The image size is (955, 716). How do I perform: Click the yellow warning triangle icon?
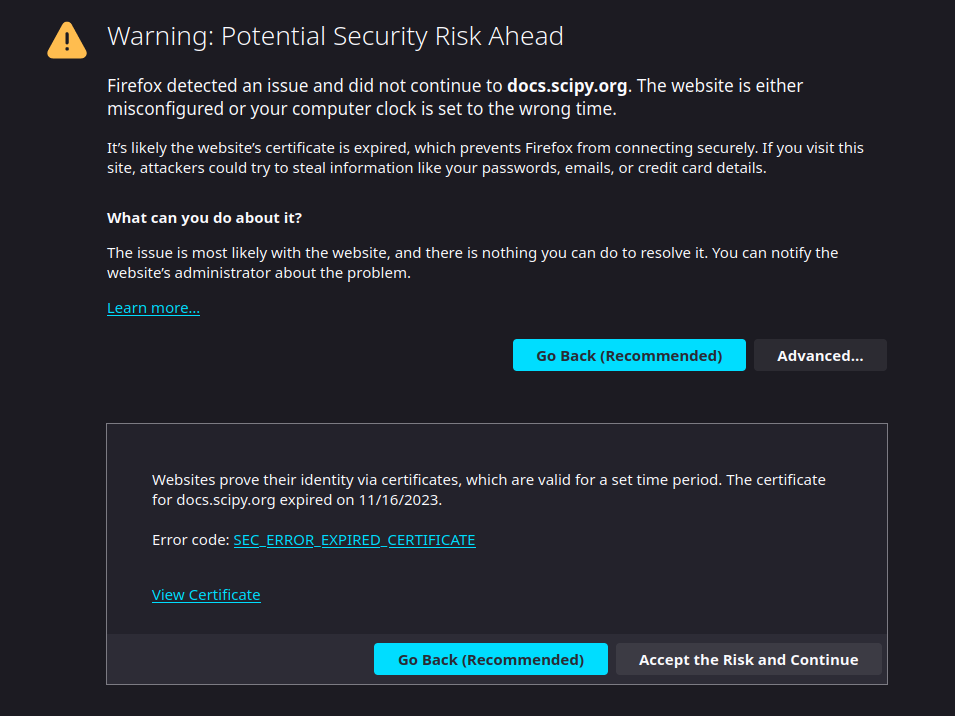pos(66,40)
